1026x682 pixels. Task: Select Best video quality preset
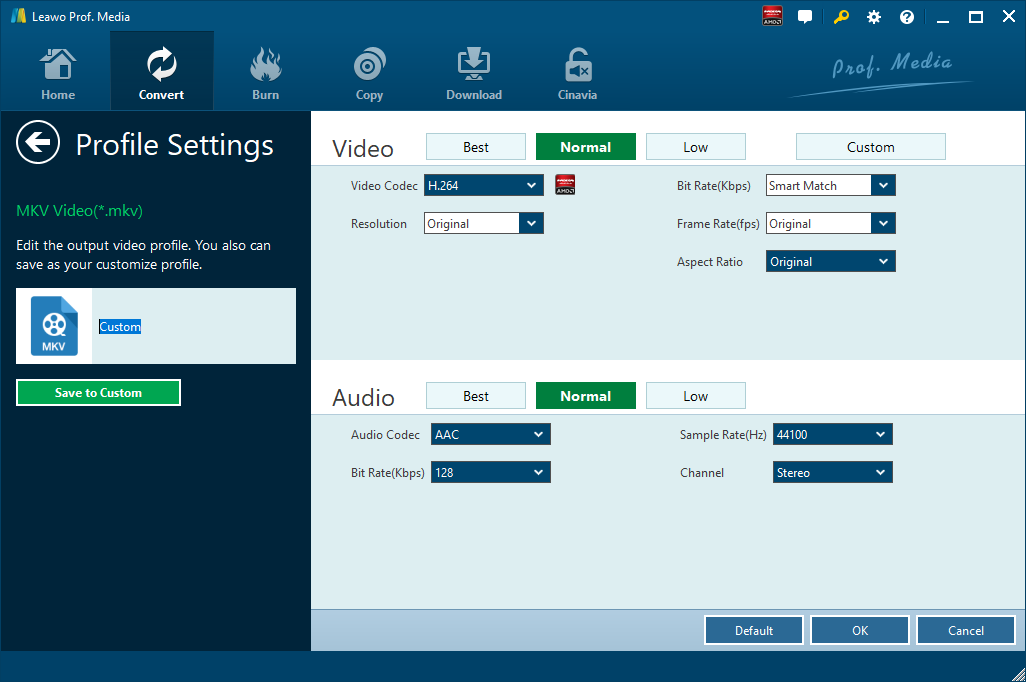[x=476, y=147]
